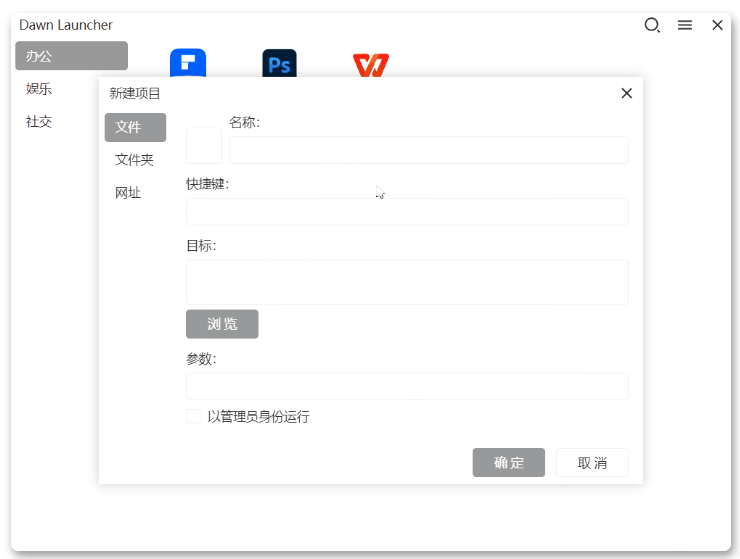Focus the 名称 name input field
This screenshot has width=740, height=559.
pyautogui.click(x=428, y=150)
